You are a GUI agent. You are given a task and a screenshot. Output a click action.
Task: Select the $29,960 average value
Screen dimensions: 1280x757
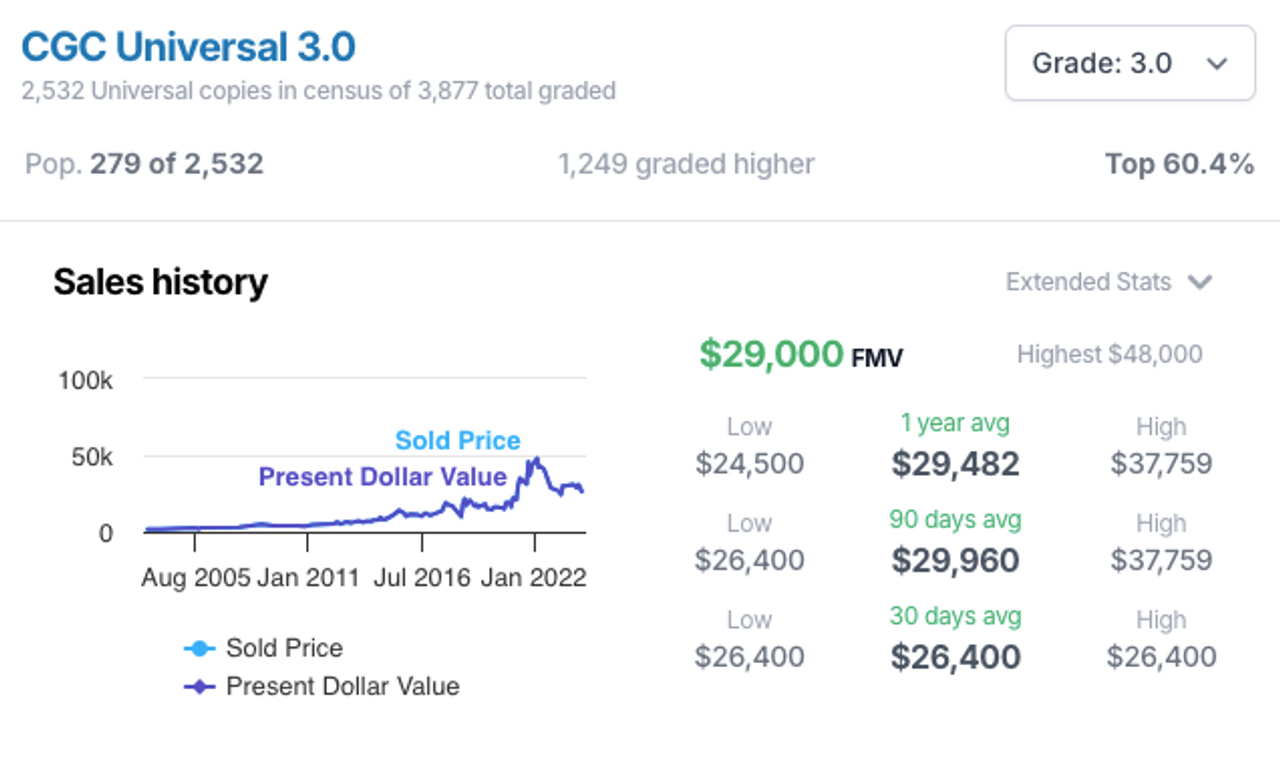955,560
